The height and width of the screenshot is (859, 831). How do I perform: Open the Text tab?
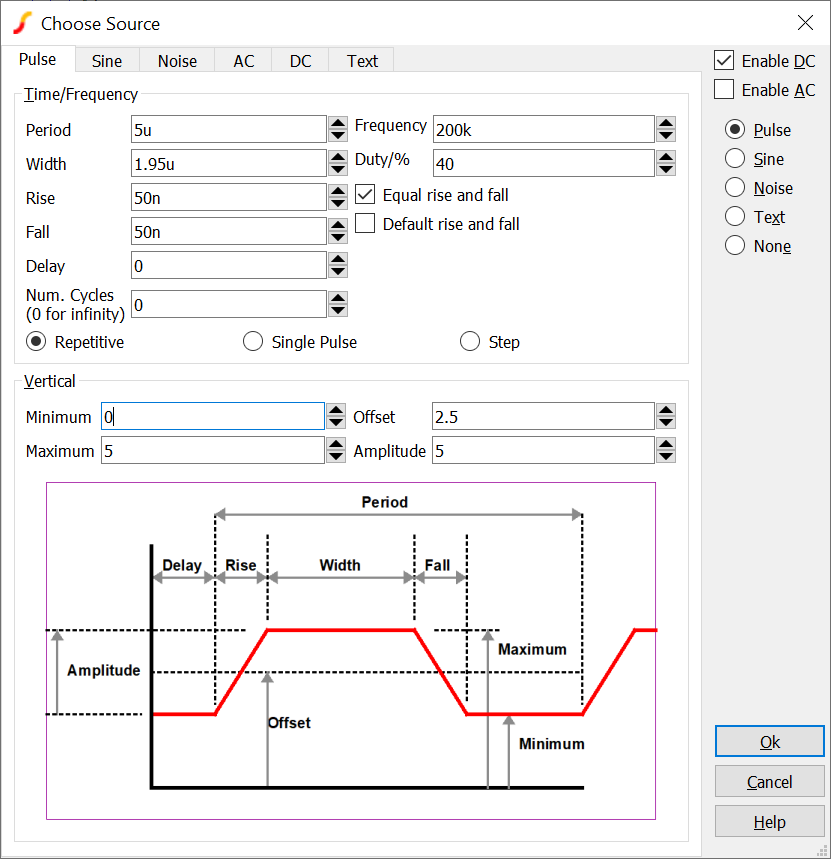point(362,61)
